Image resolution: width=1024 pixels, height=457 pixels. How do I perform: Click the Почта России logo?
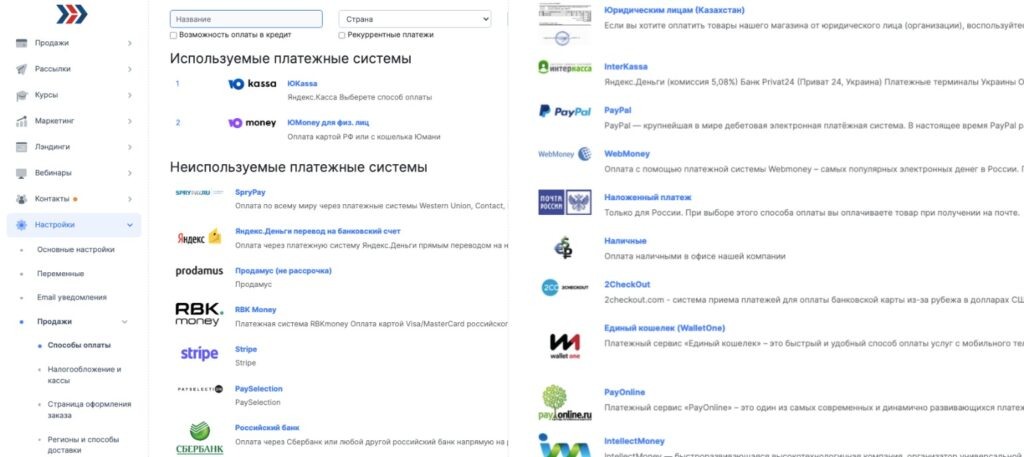tap(565, 202)
